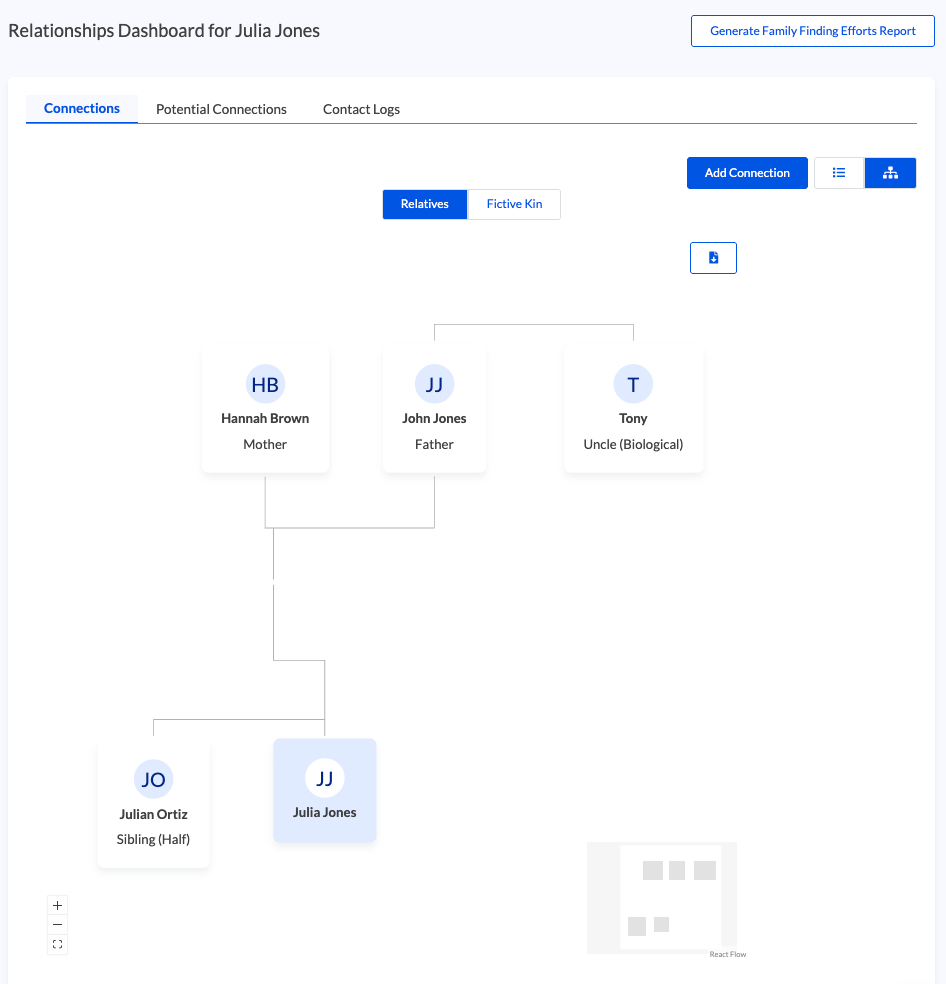946x984 pixels.
Task: Toggle to Relatives view
Action: (x=424, y=204)
